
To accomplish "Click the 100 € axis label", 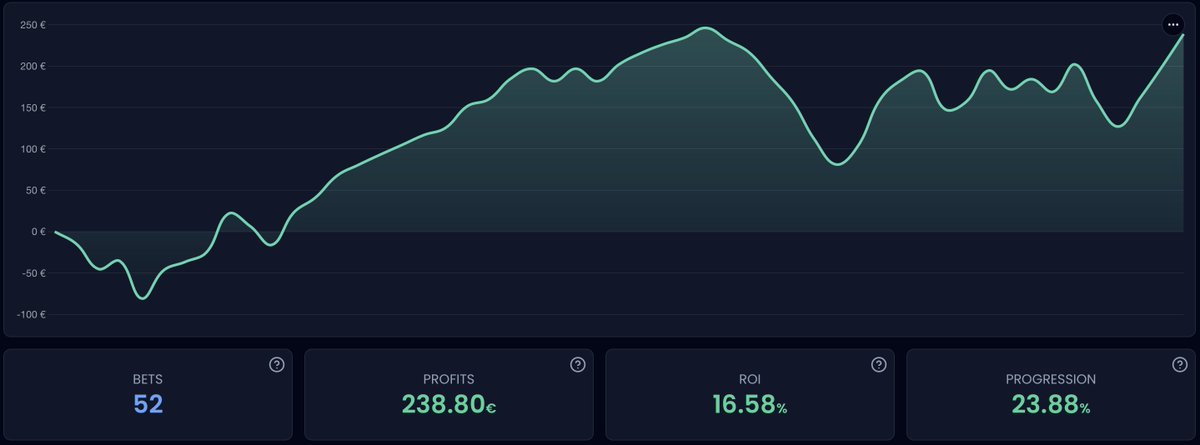I will point(33,149).
